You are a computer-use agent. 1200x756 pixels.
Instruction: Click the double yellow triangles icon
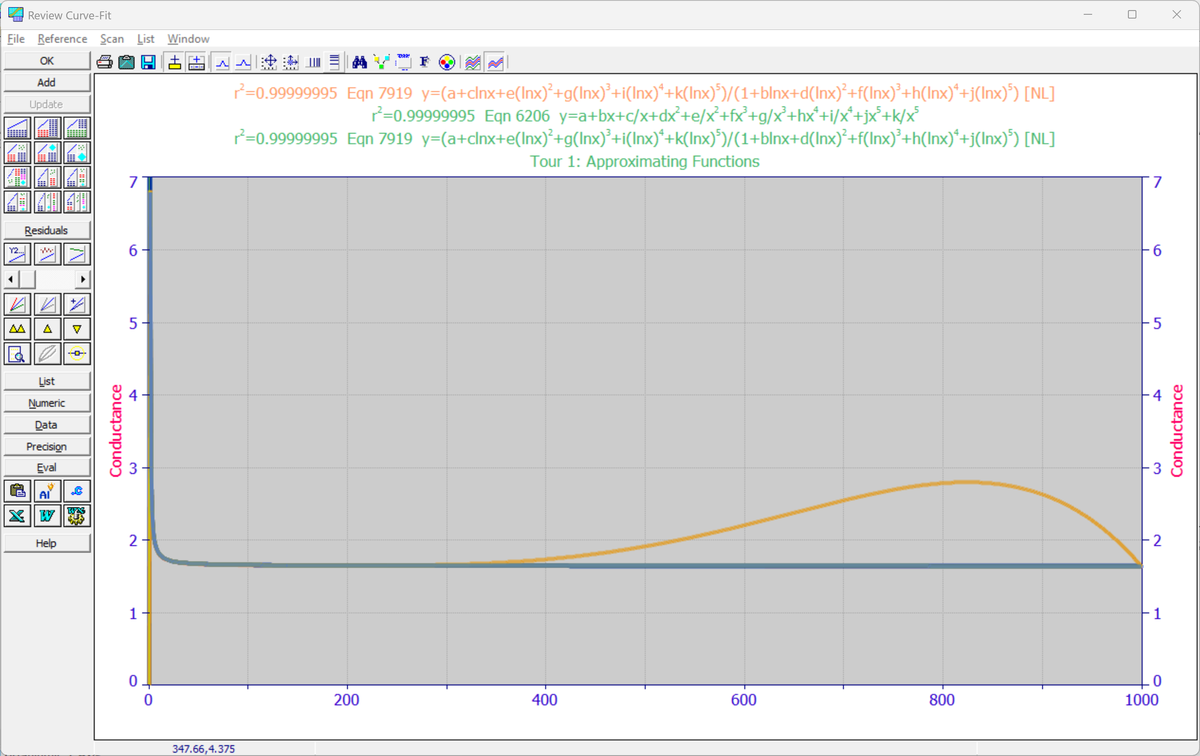click(17, 328)
